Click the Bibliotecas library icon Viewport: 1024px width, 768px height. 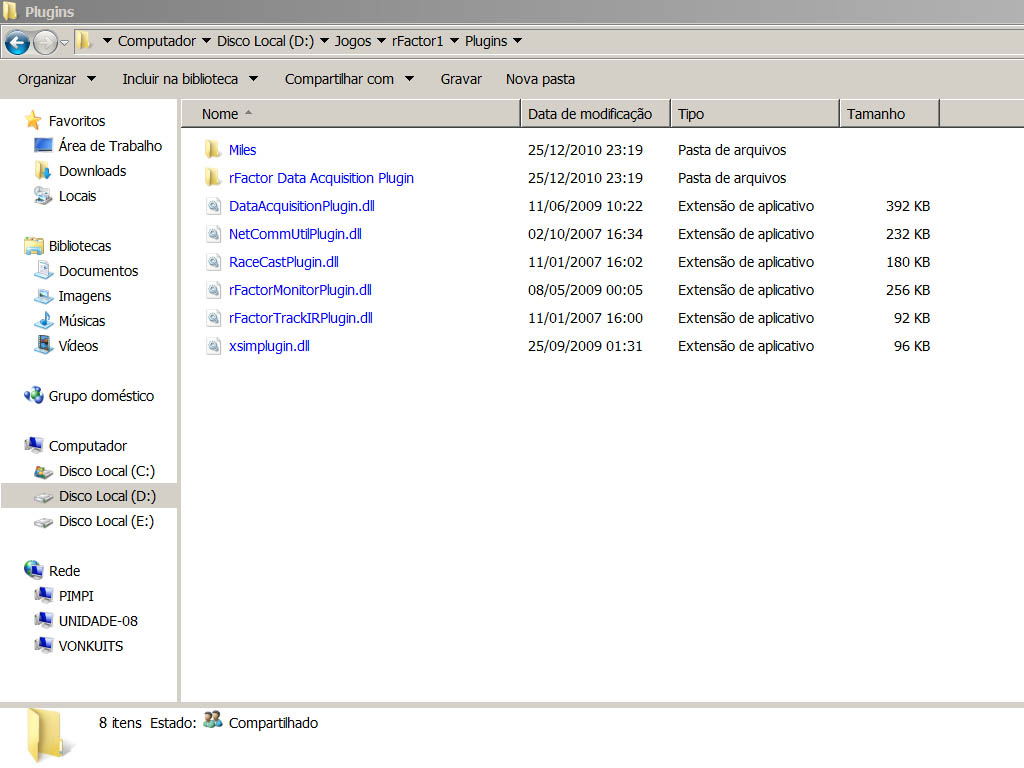[x=33, y=246]
